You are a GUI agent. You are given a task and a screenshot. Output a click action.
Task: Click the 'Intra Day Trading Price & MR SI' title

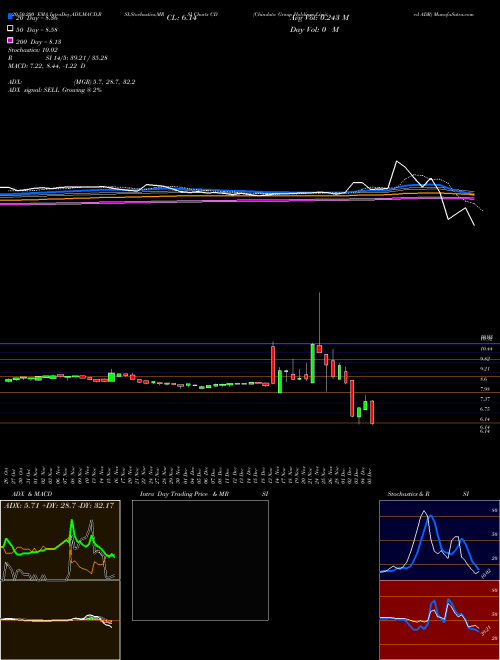coord(204,494)
